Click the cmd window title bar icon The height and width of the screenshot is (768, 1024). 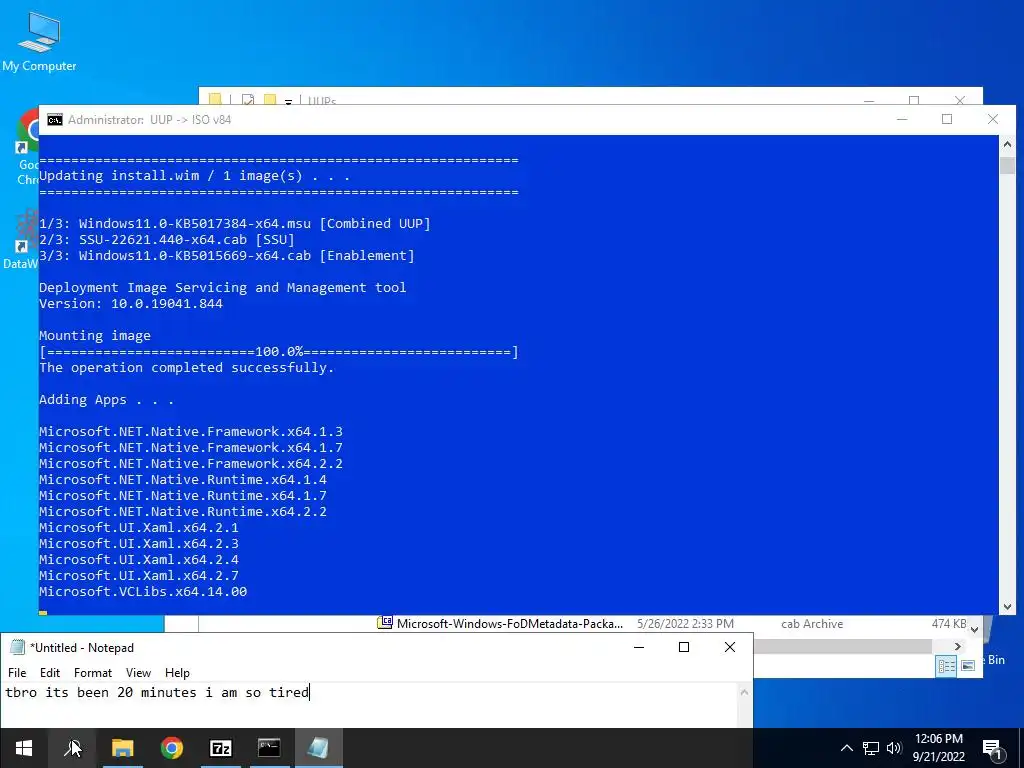(55, 120)
